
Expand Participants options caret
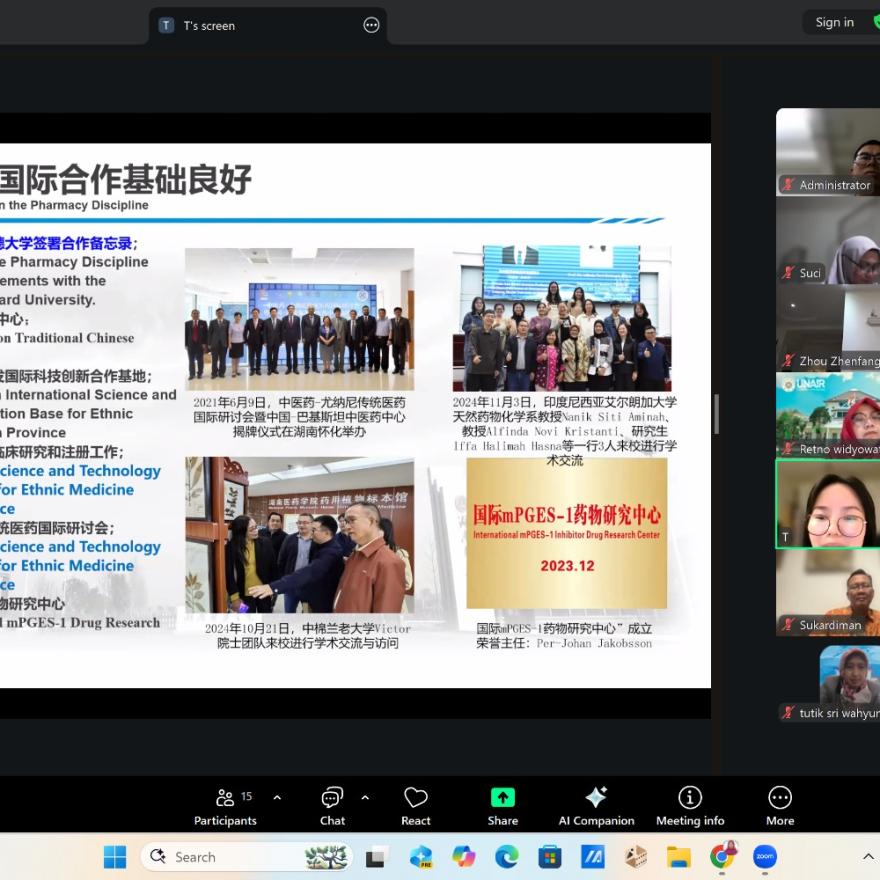pos(277,797)
